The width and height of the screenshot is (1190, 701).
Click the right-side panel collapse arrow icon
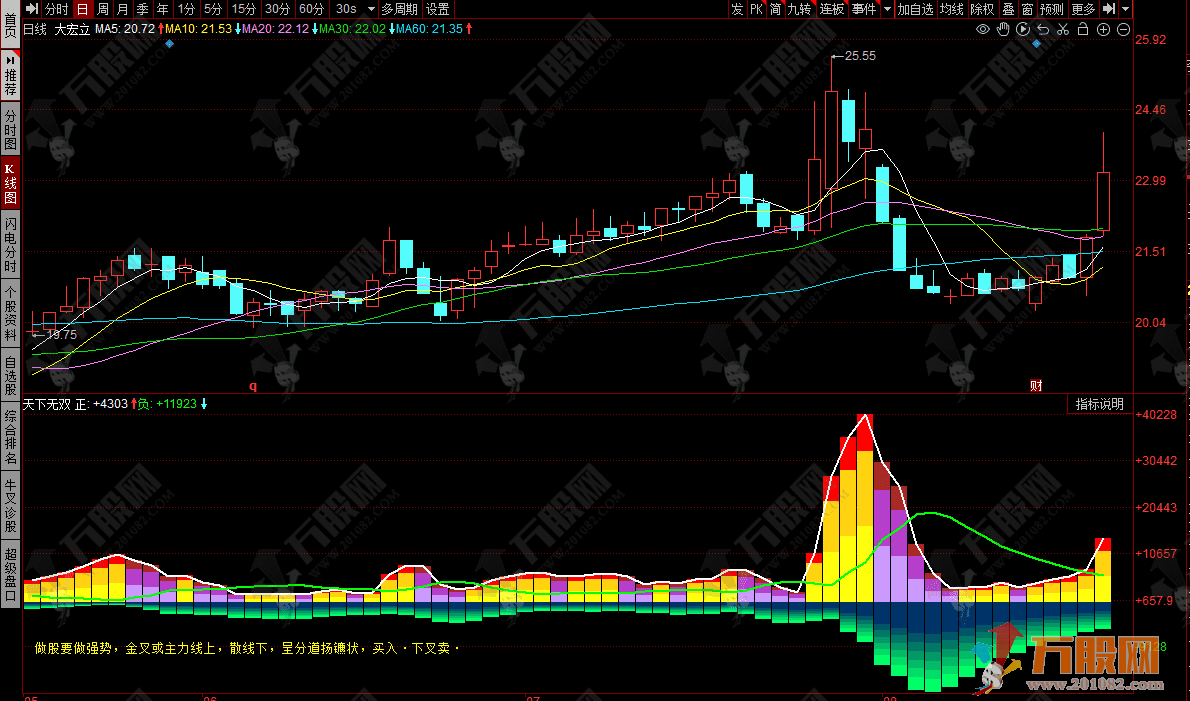click(x=1109, y=9)
